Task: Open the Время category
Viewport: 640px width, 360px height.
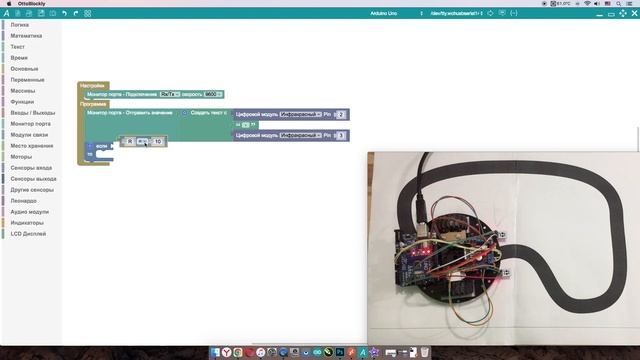Action: pyautogui.click(x=19, y=58)
